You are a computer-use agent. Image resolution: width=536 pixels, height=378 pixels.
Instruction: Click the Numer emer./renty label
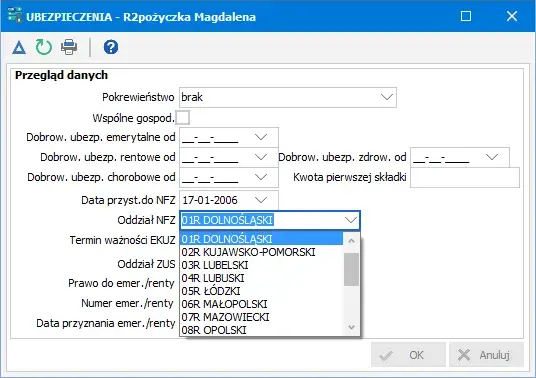point(128,303)
